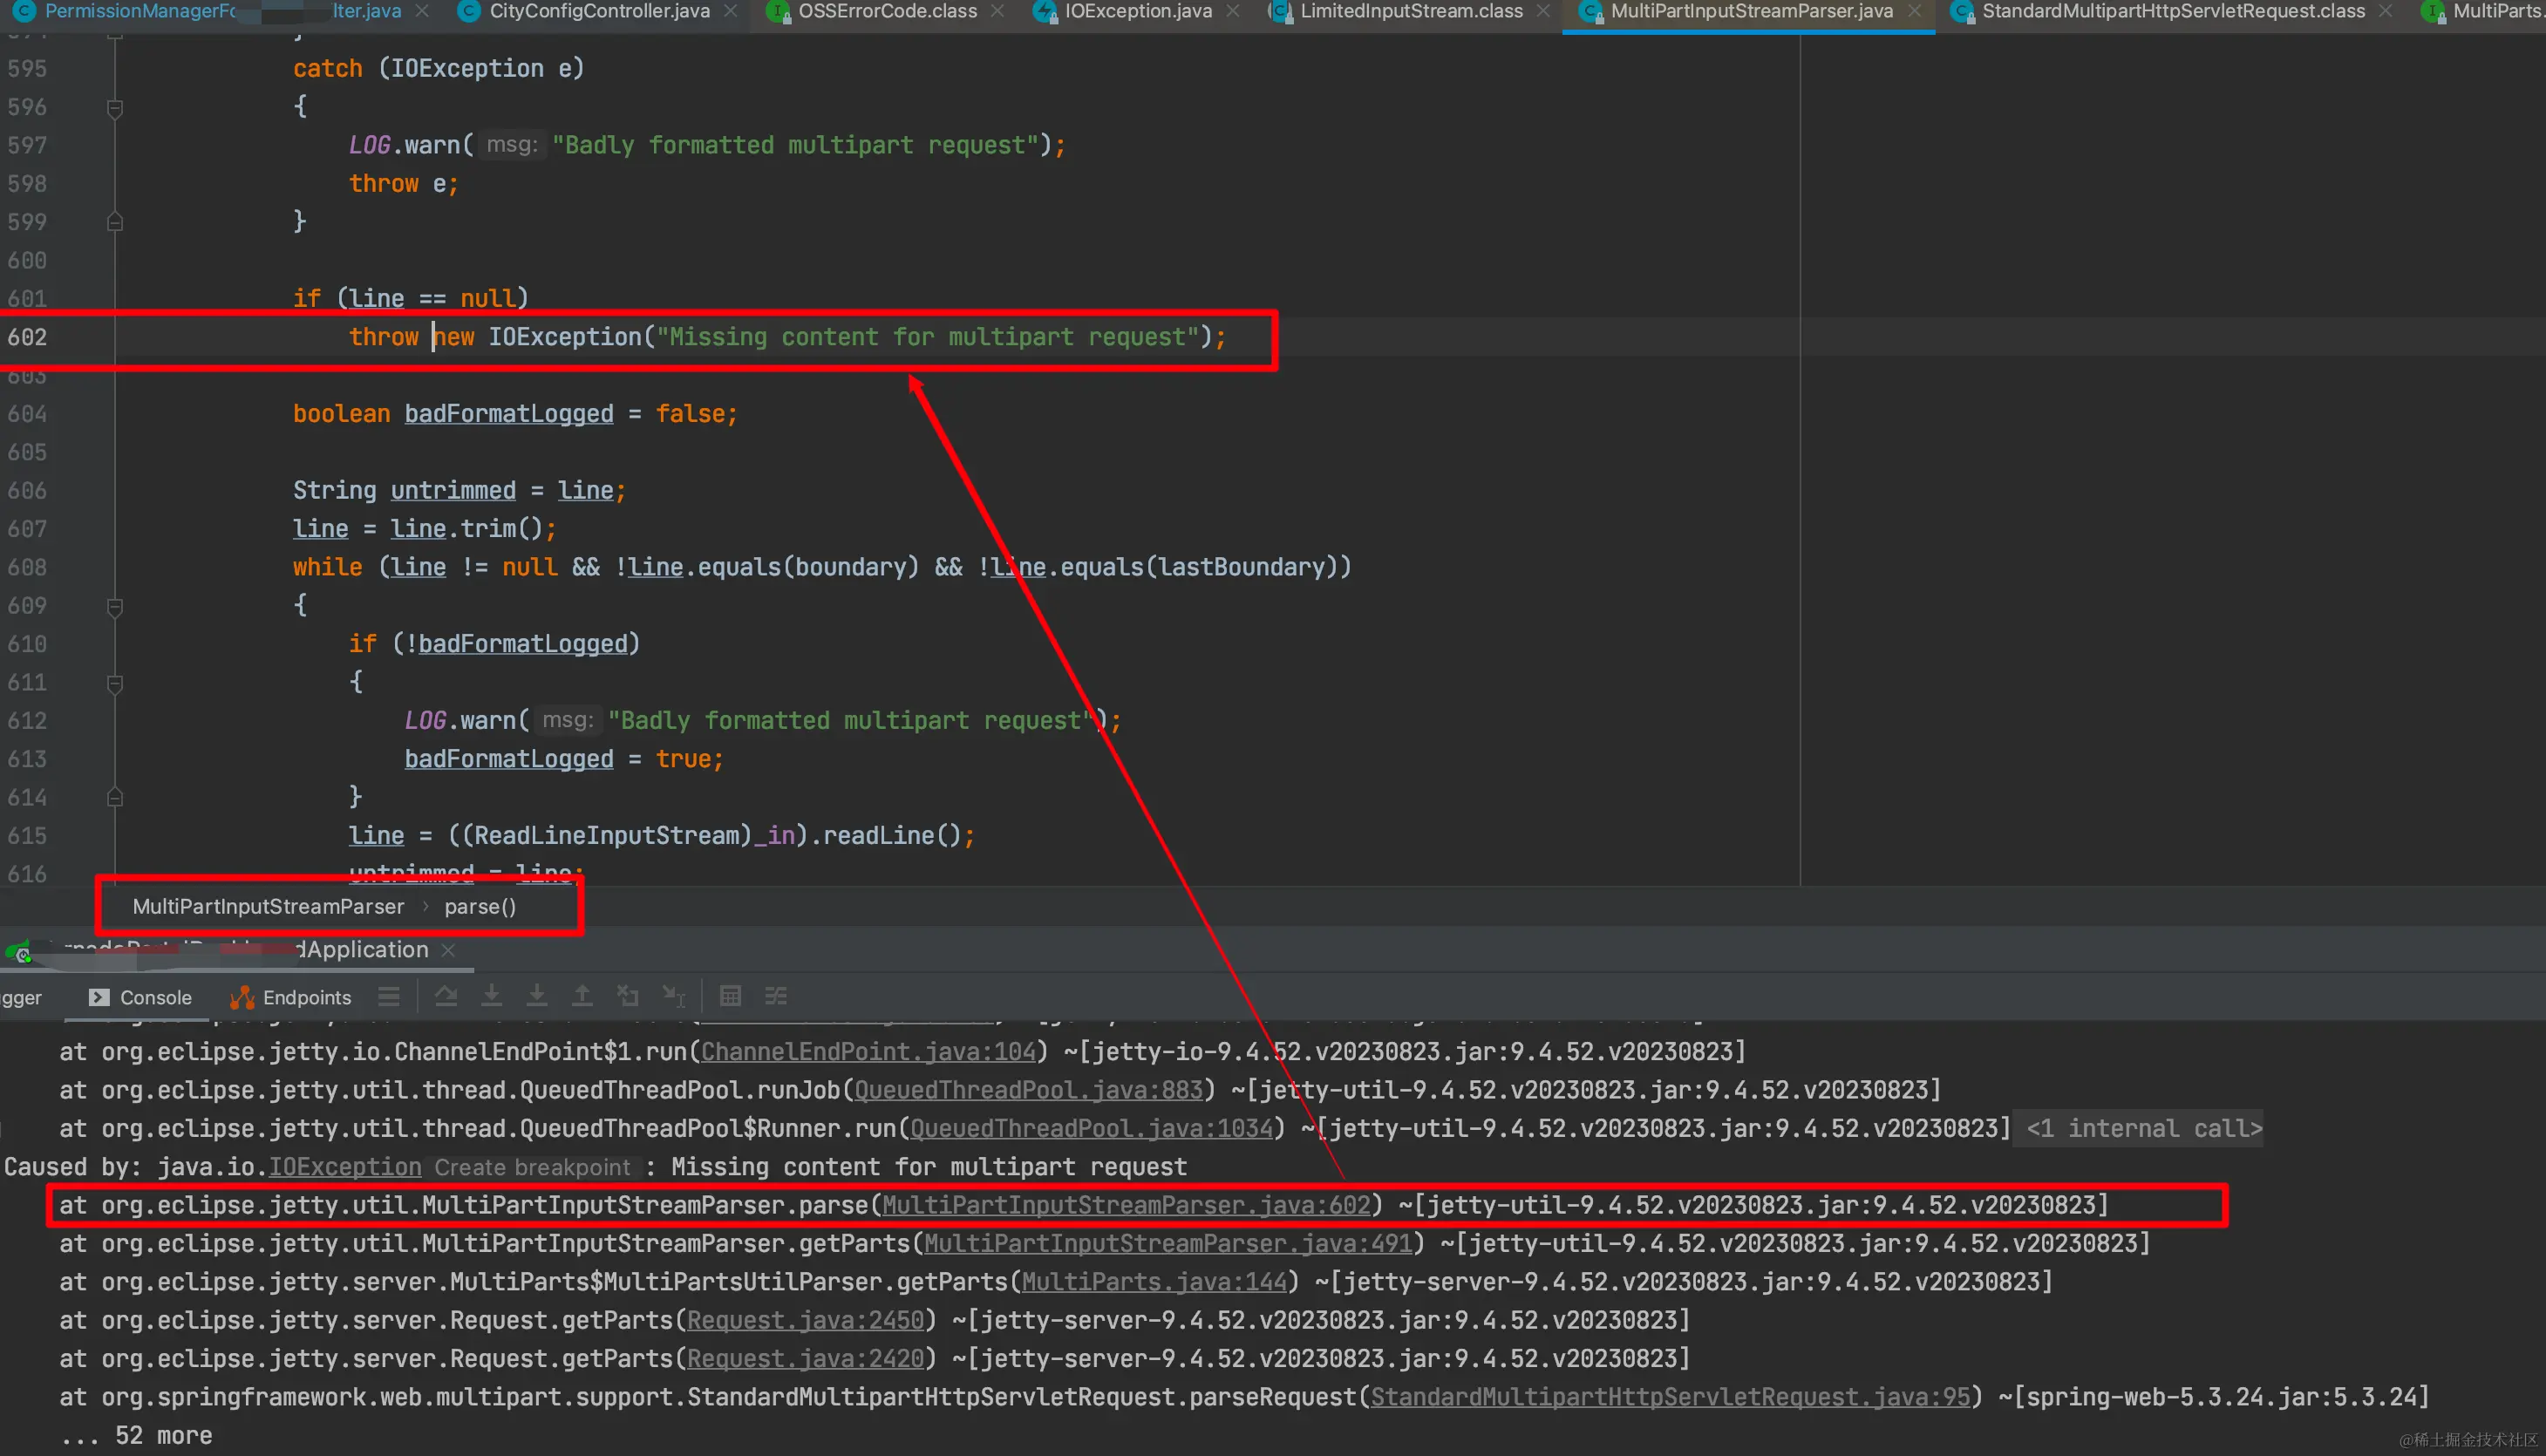Screen dimensions: 2546x1456
Task: Open the Request.java:2450 stack trace link
Action: [x=805, y=1321]
